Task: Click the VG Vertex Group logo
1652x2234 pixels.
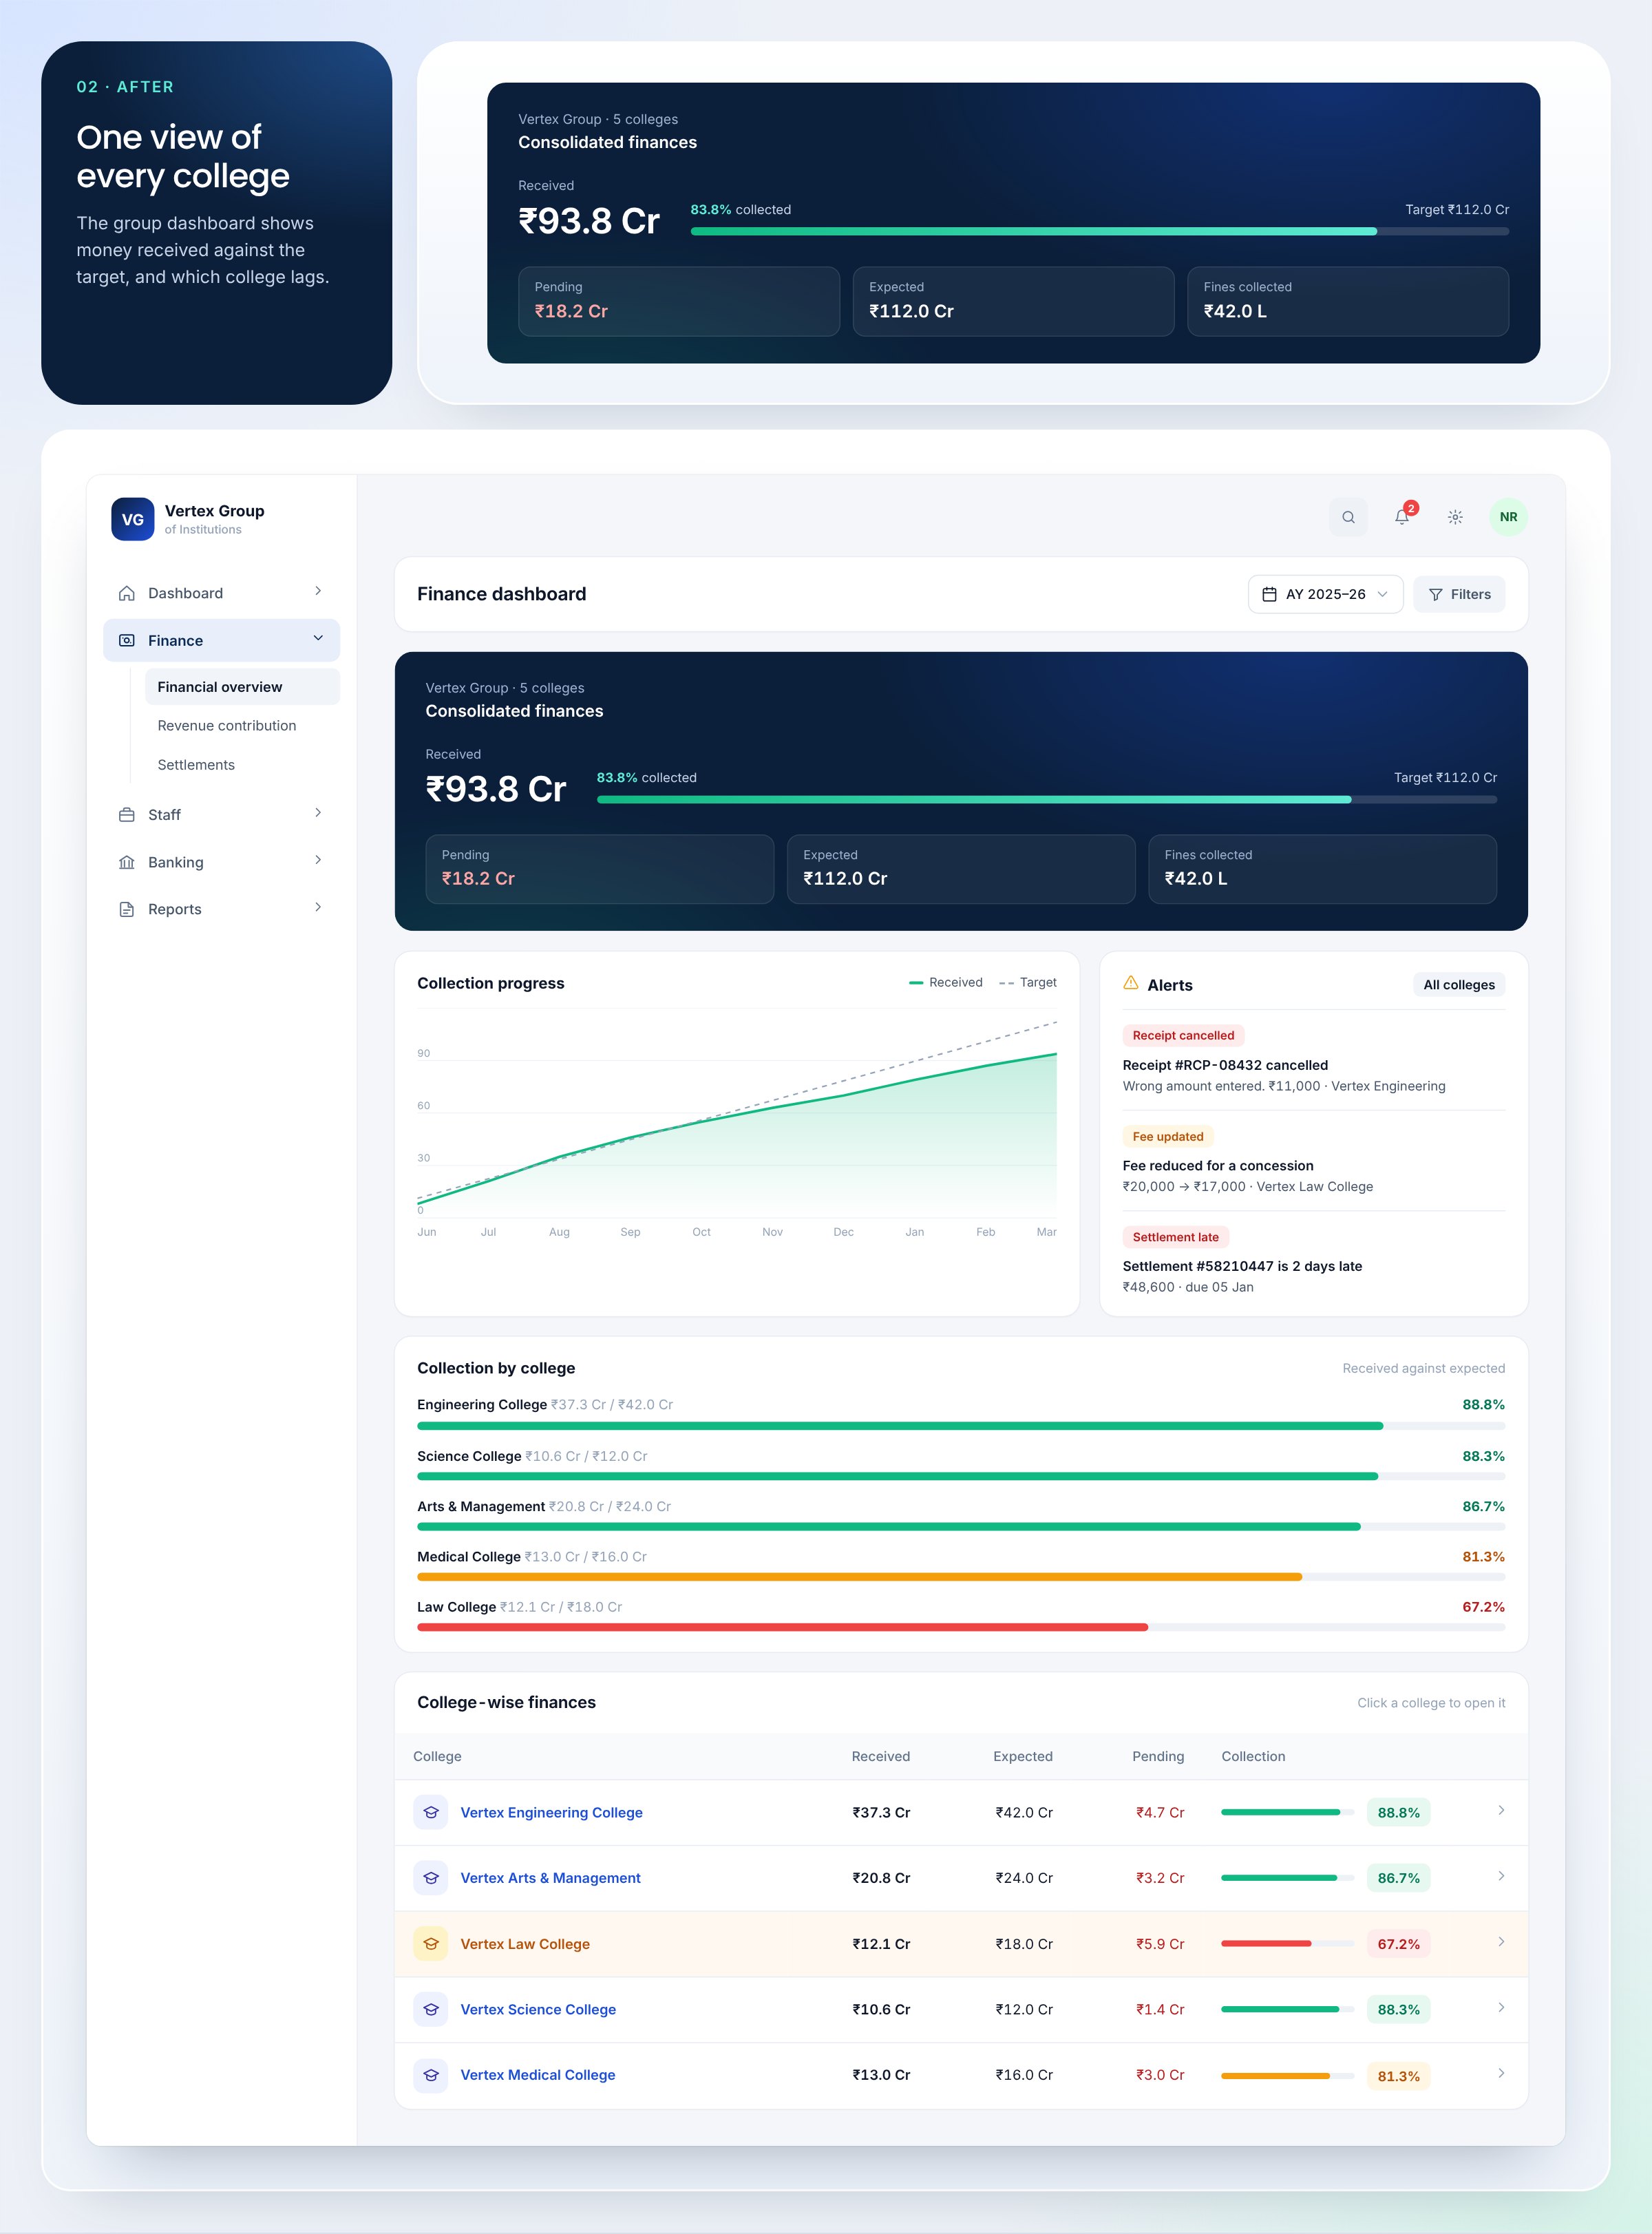Action: [x=133, y=519]
